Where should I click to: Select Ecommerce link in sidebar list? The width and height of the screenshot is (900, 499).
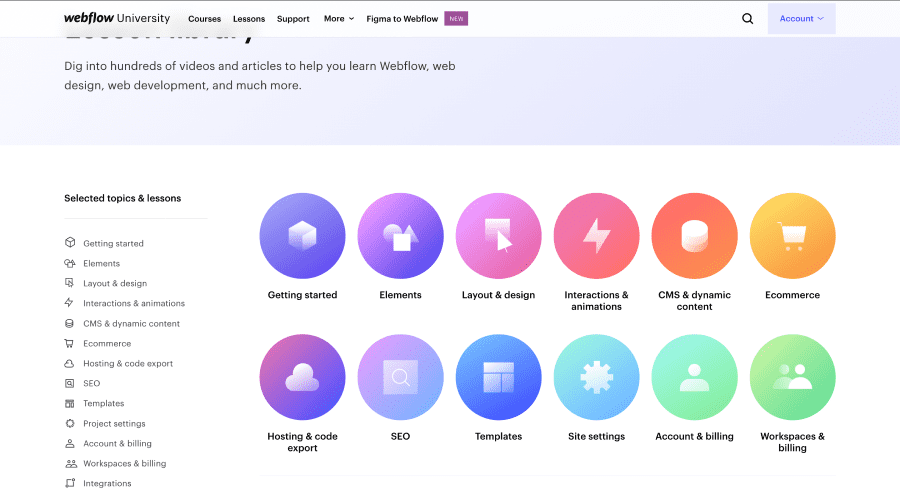point(107,343)
